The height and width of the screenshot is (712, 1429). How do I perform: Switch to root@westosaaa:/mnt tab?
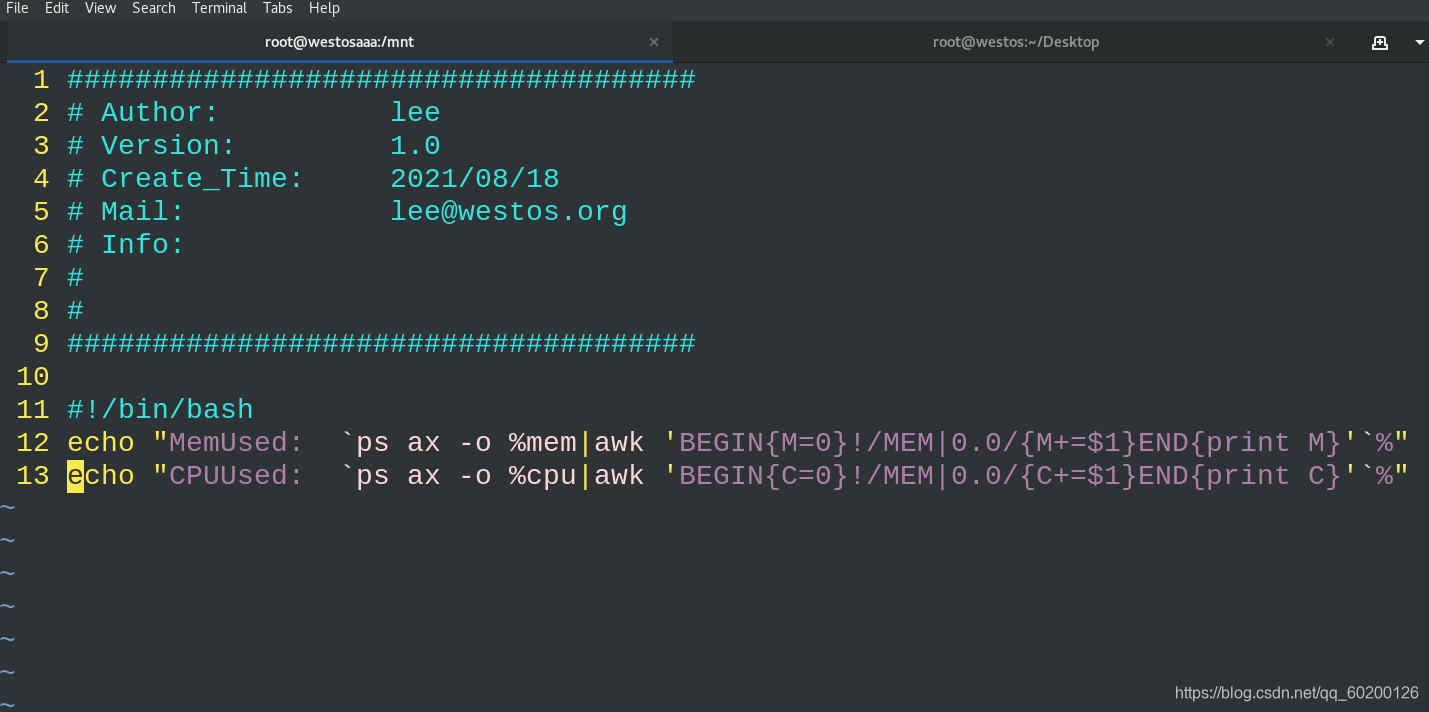339,42
